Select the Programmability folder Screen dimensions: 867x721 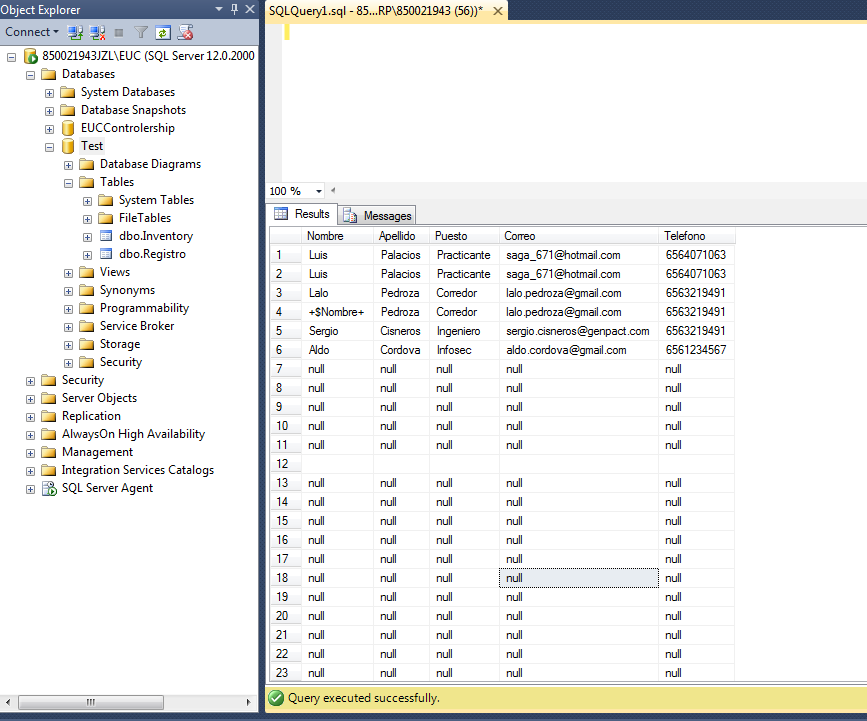[144, 308]
